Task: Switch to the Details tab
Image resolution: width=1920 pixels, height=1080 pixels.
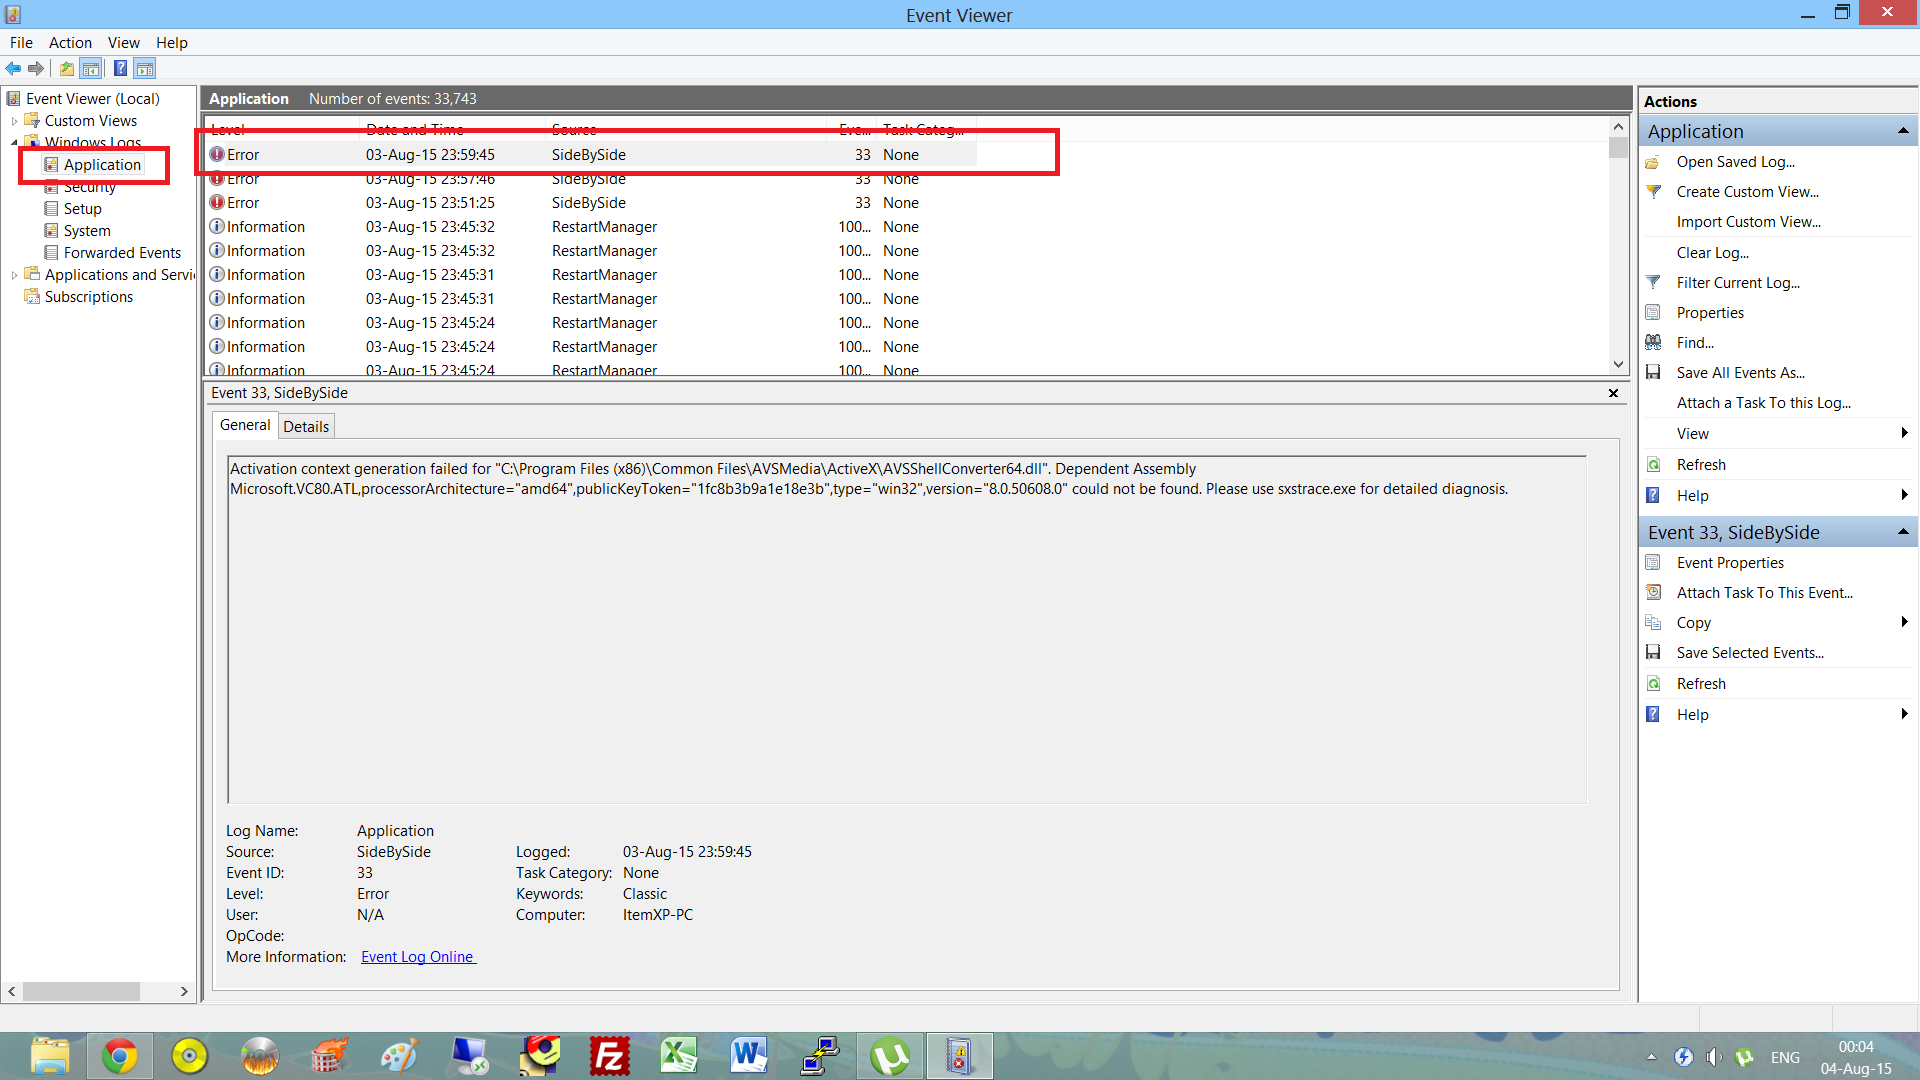Action: coord(306,426)
